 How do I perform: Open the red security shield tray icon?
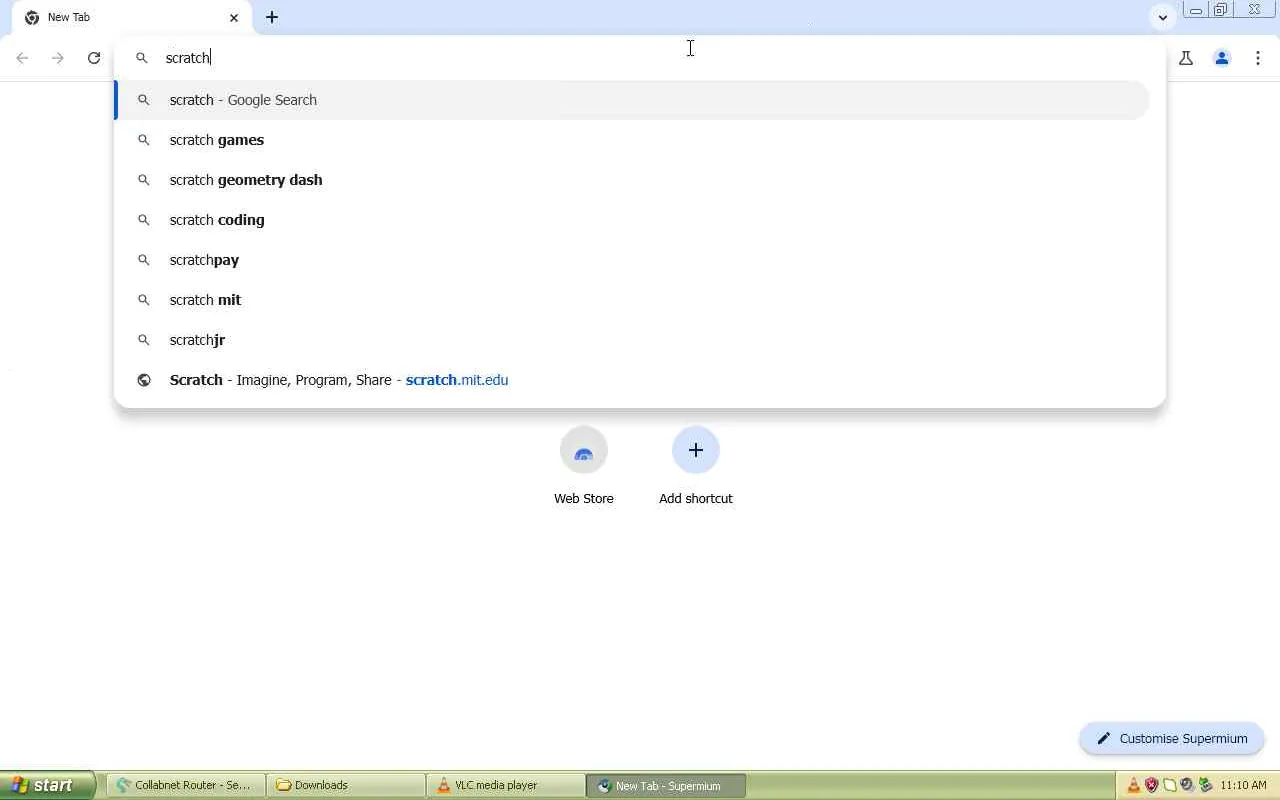(1151, 785)
